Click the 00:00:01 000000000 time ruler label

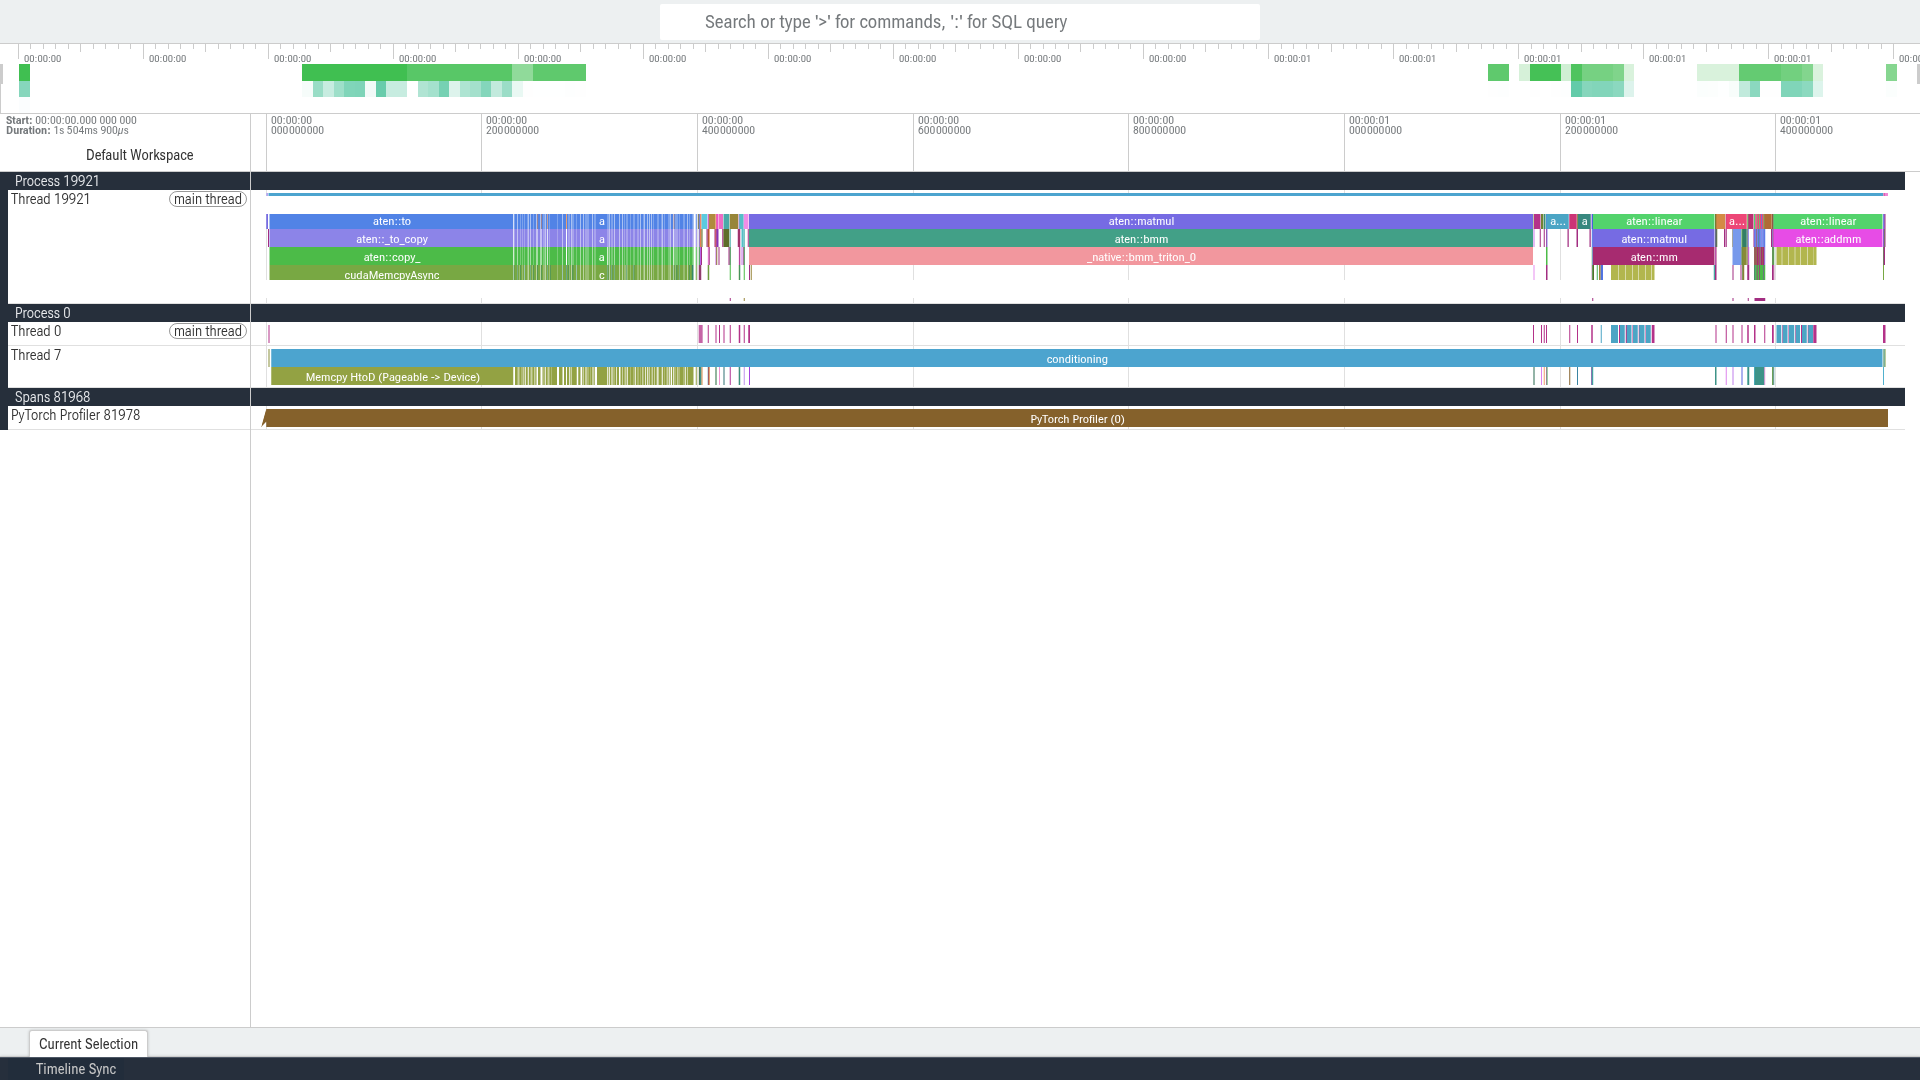tap(1375, 125)
